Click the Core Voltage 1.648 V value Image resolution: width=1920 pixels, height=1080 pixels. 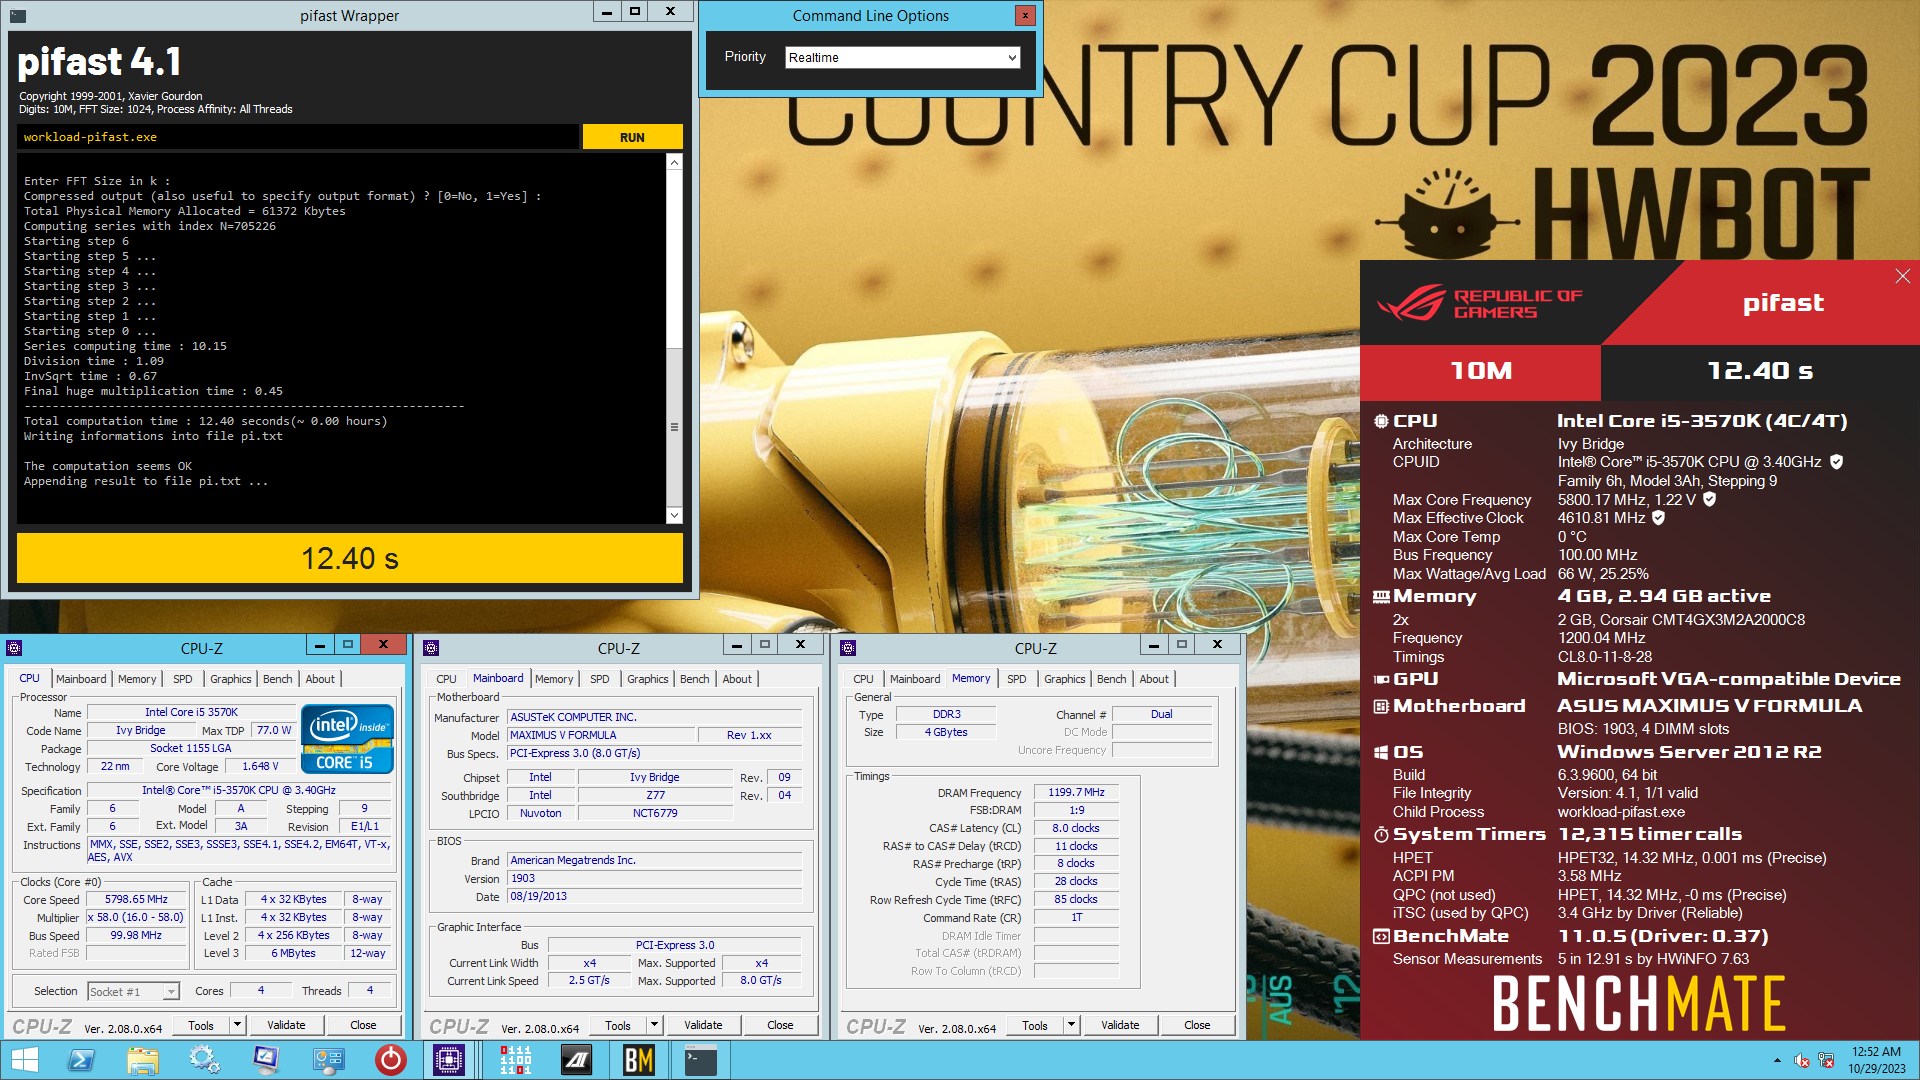pyautogui.click(x=260, y=767)
